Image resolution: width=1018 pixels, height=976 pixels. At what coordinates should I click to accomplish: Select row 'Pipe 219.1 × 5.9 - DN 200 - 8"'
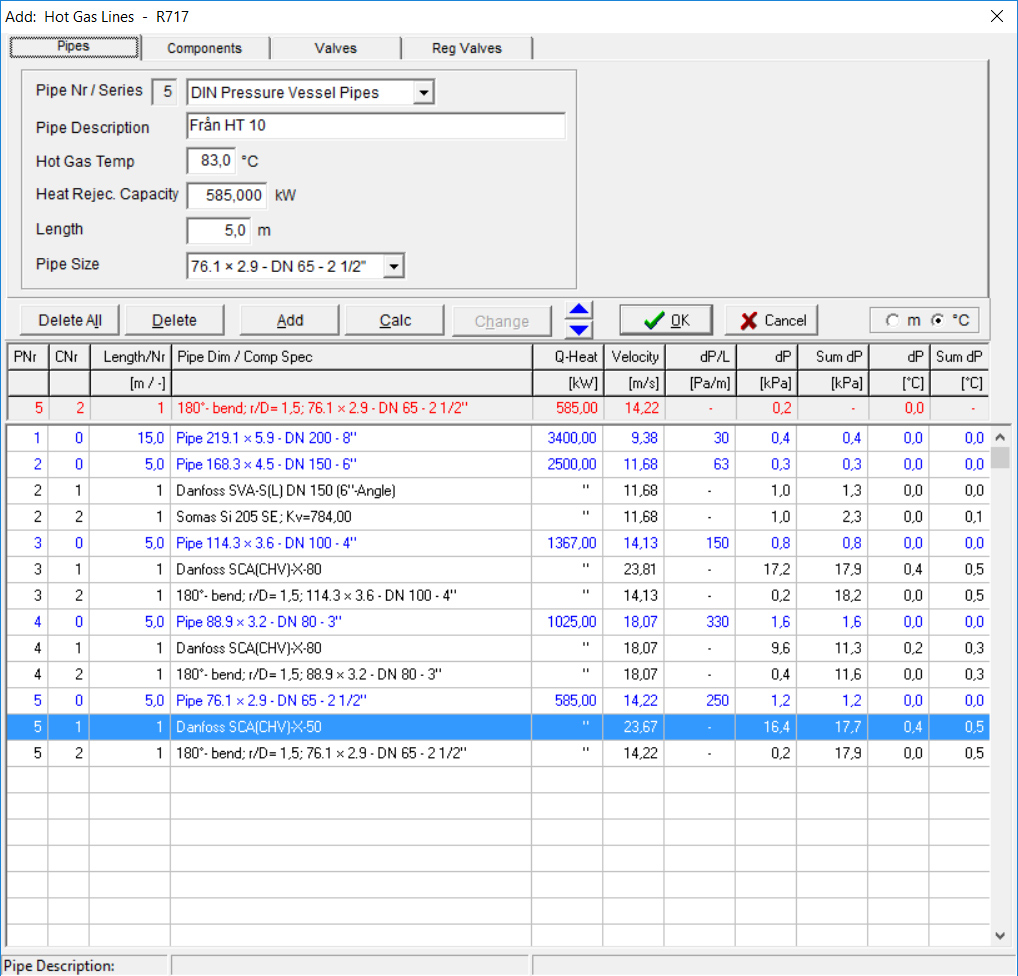pos(498,438)
